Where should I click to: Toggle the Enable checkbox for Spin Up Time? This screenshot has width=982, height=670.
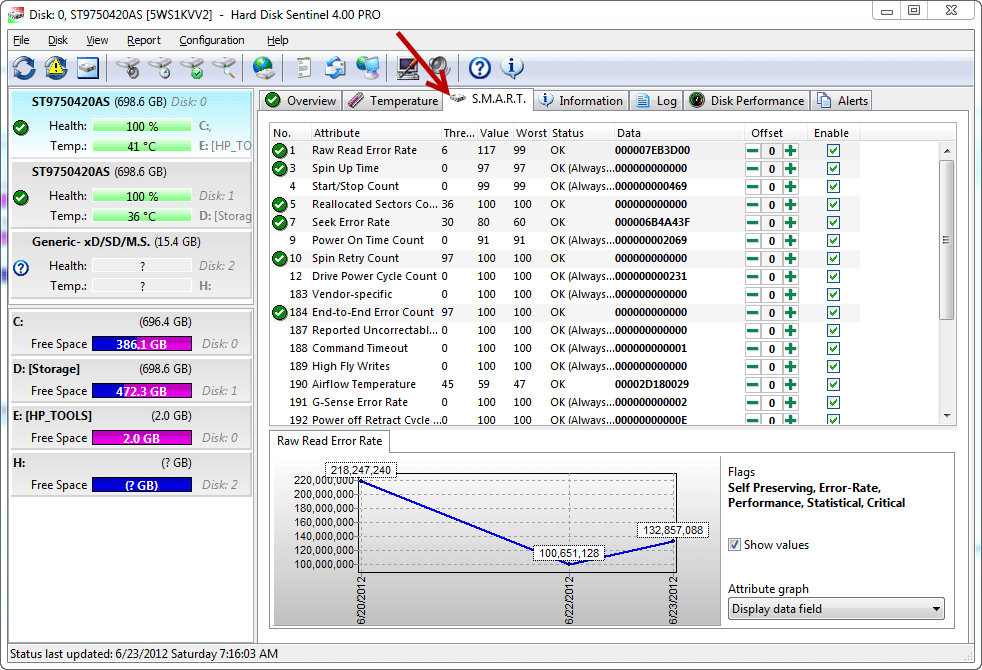833,168
